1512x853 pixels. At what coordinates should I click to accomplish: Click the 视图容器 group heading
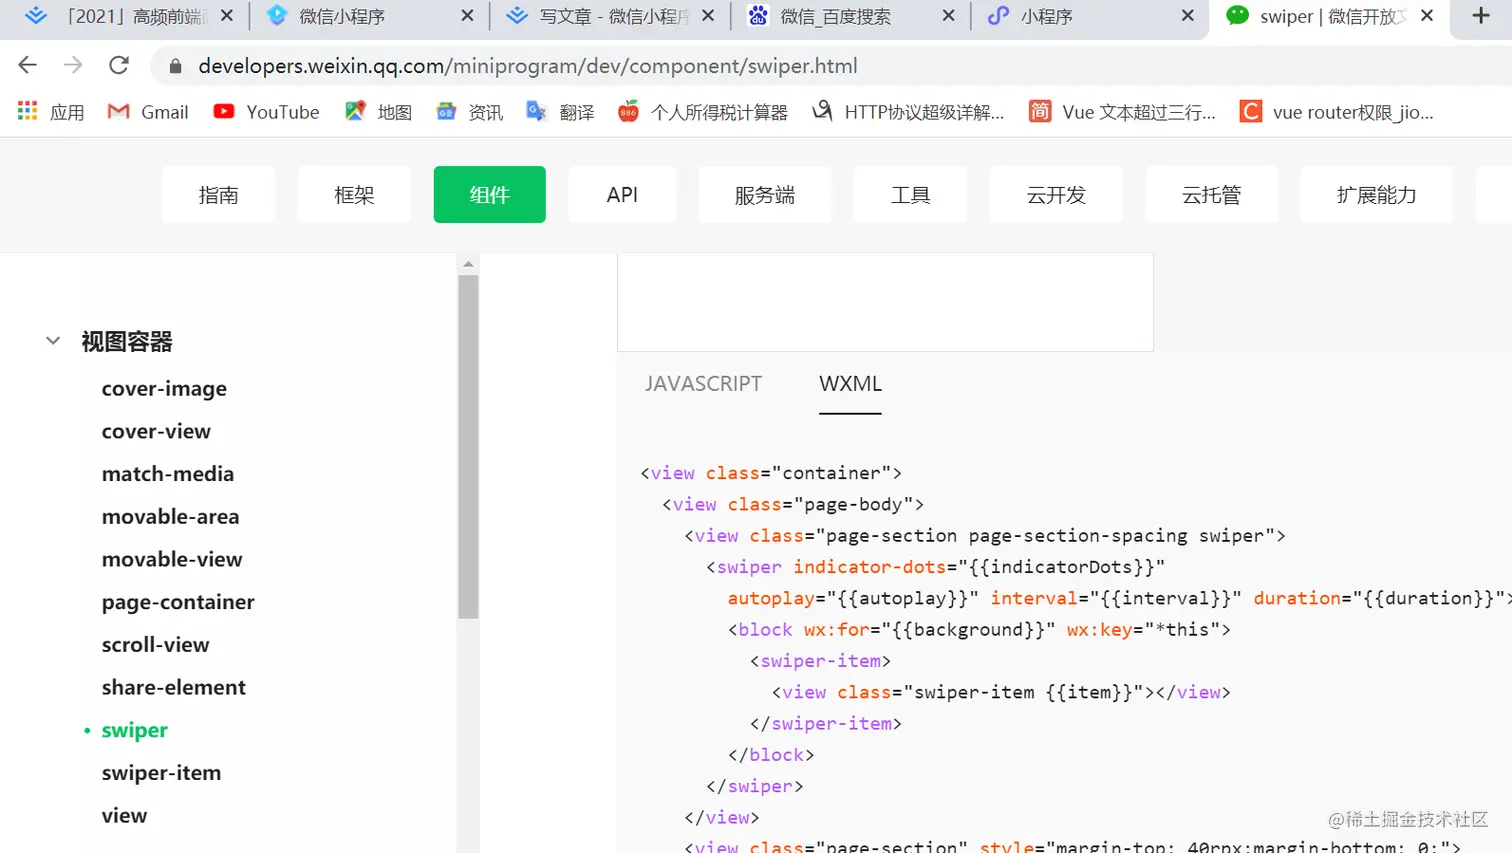127,341
